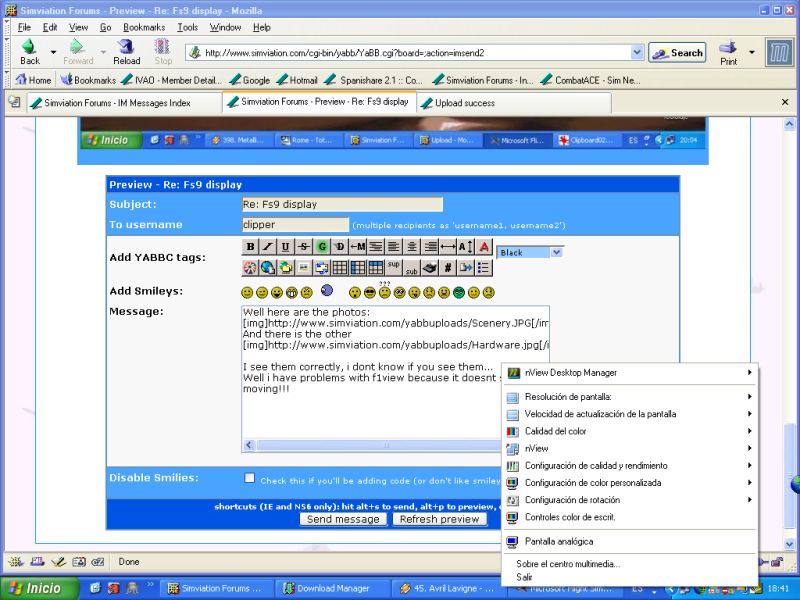Click the Print toolbar icon
This screenshot has height=600, width=800.
tap(728, 52)
